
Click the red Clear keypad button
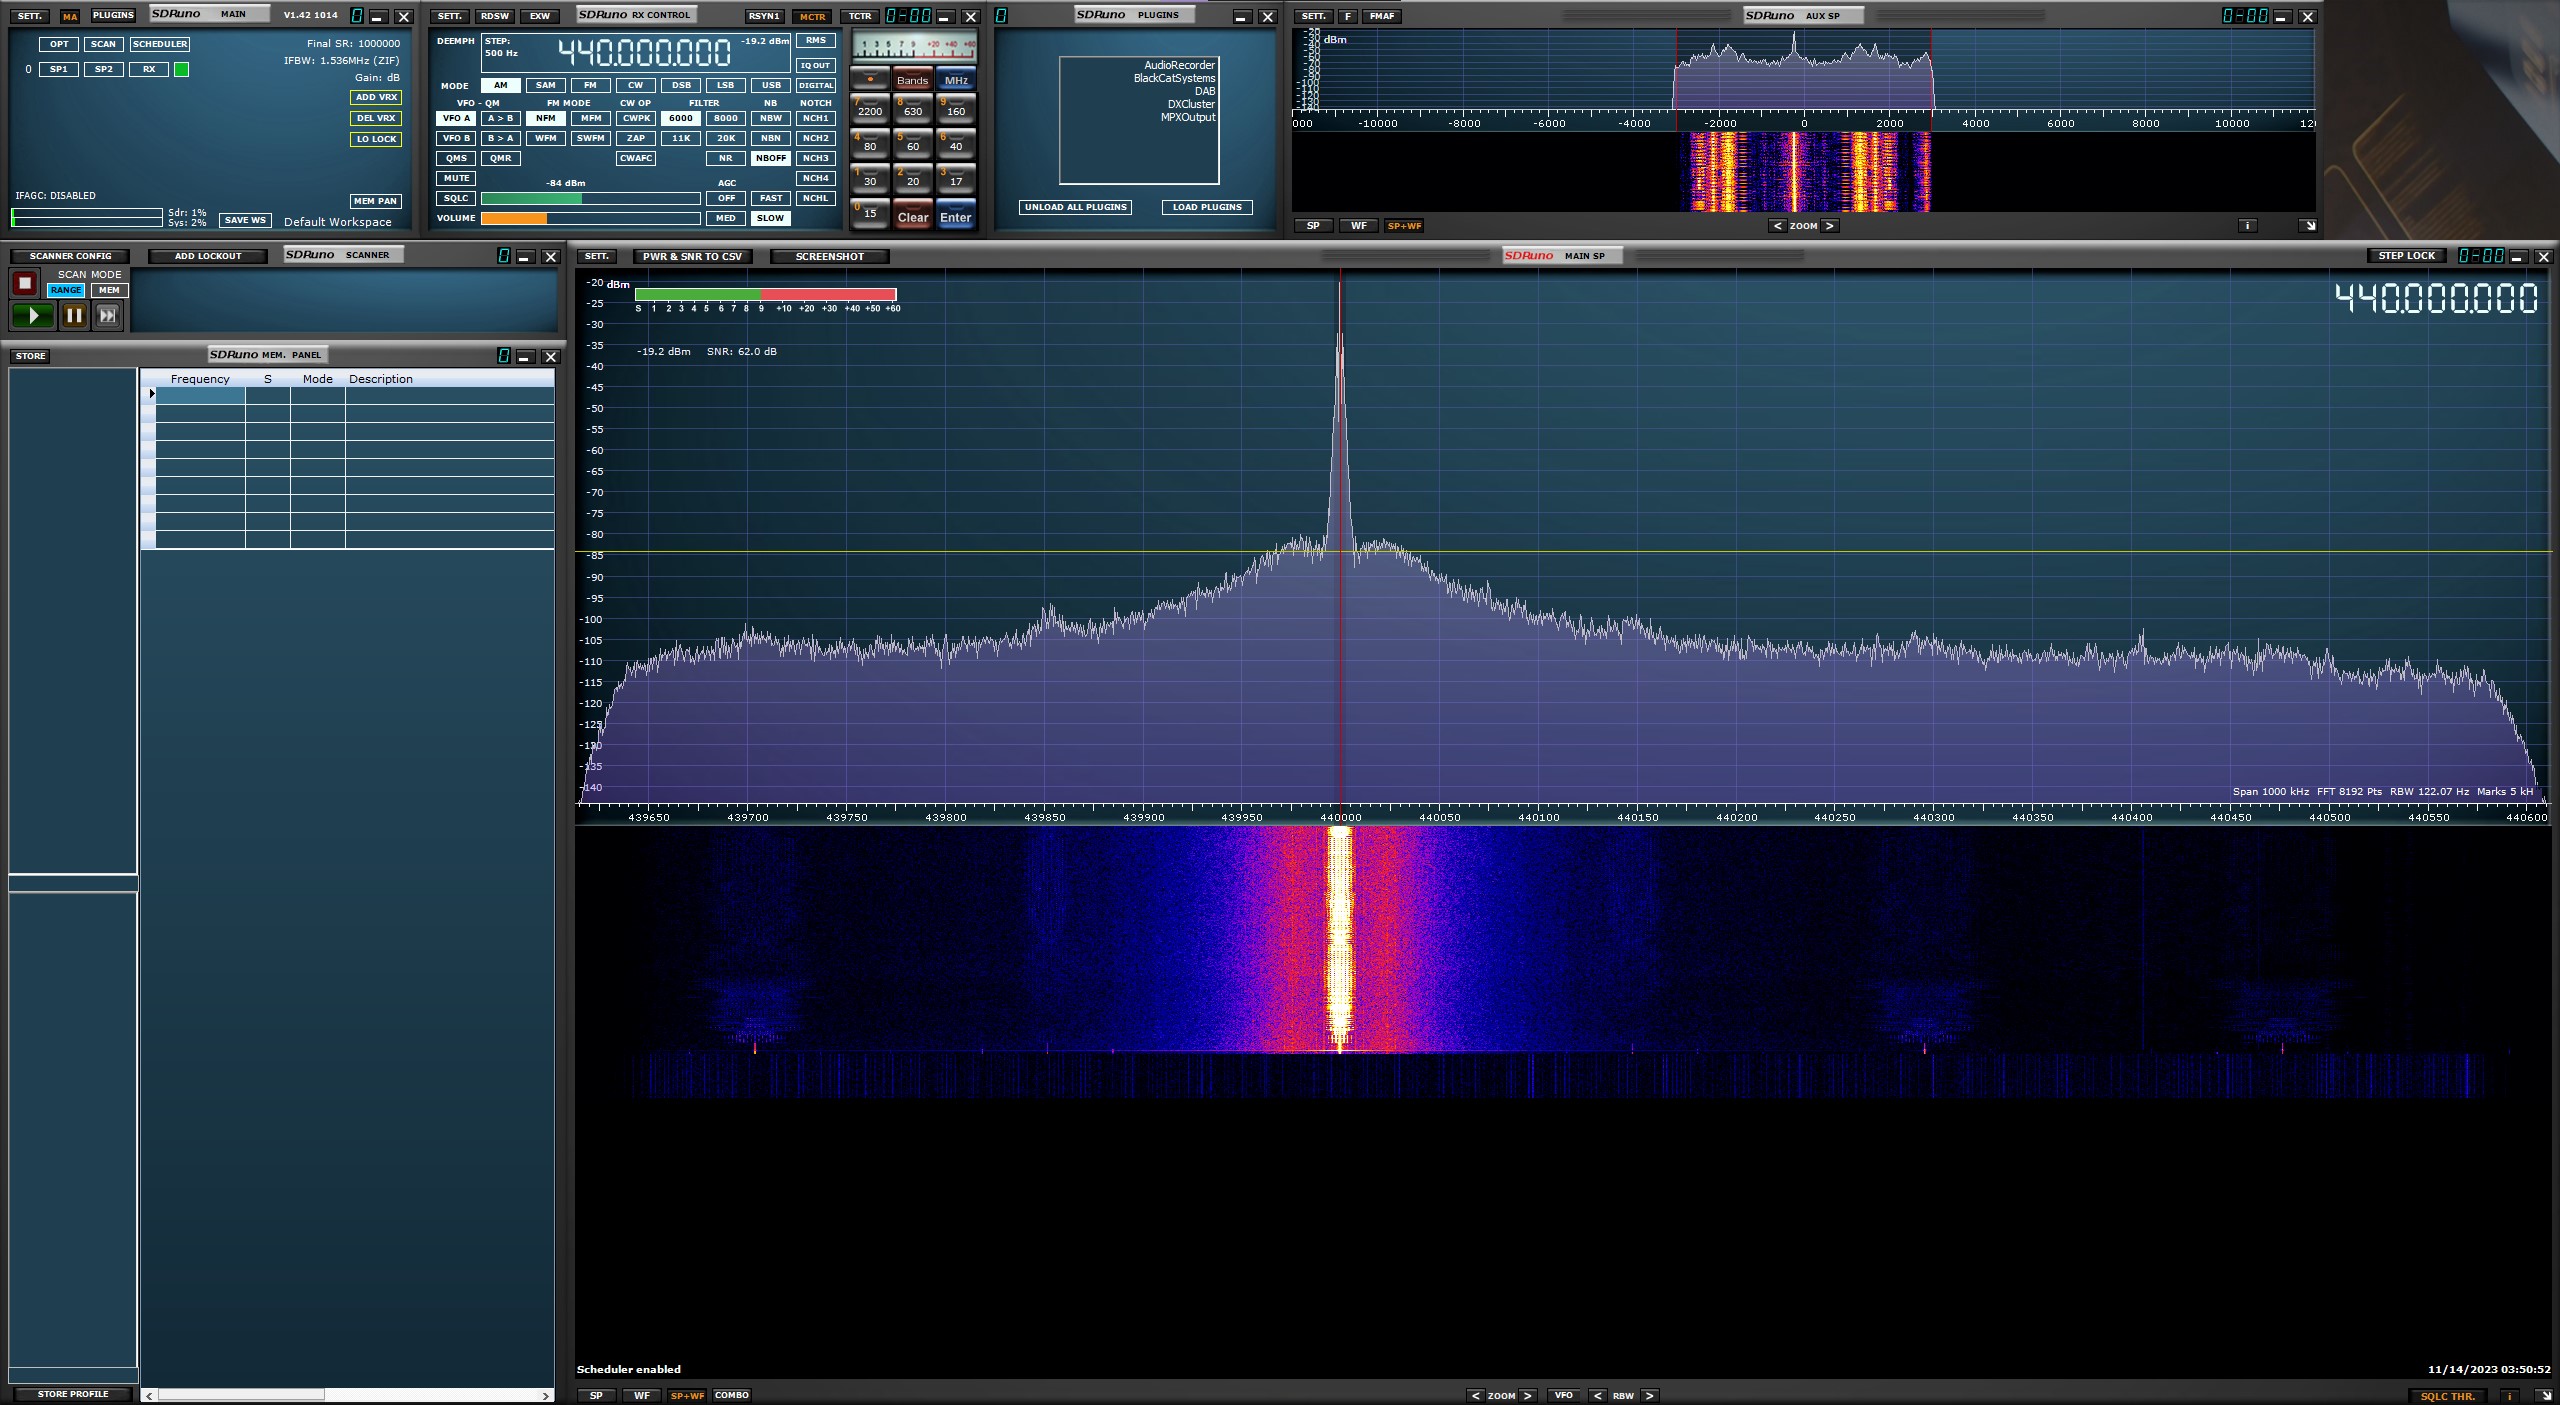[x=913, y=215]
